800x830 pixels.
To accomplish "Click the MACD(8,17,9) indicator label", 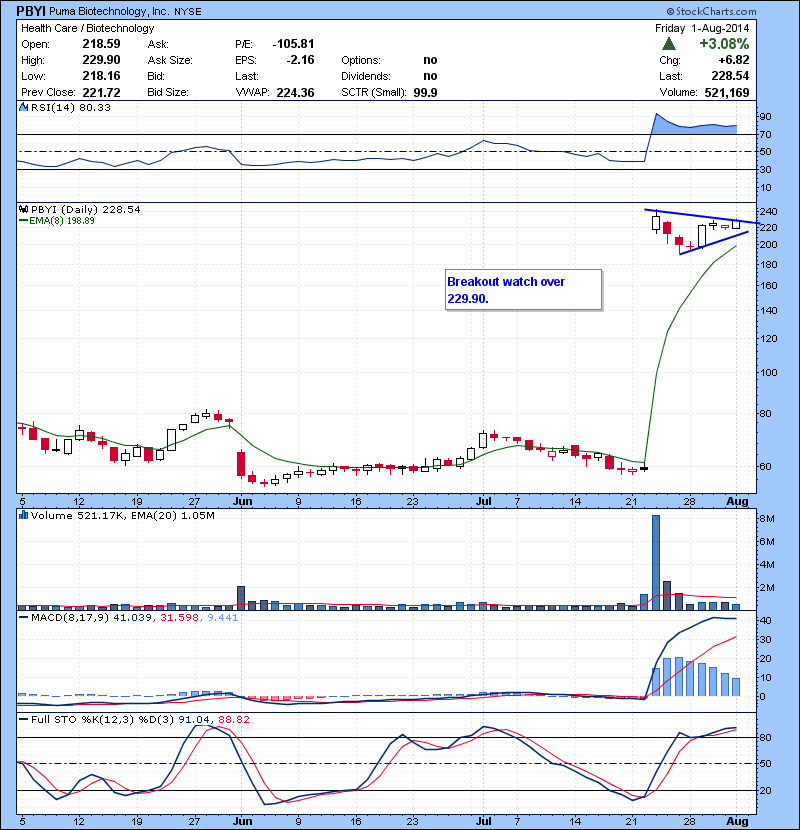I will coord(70,617).
